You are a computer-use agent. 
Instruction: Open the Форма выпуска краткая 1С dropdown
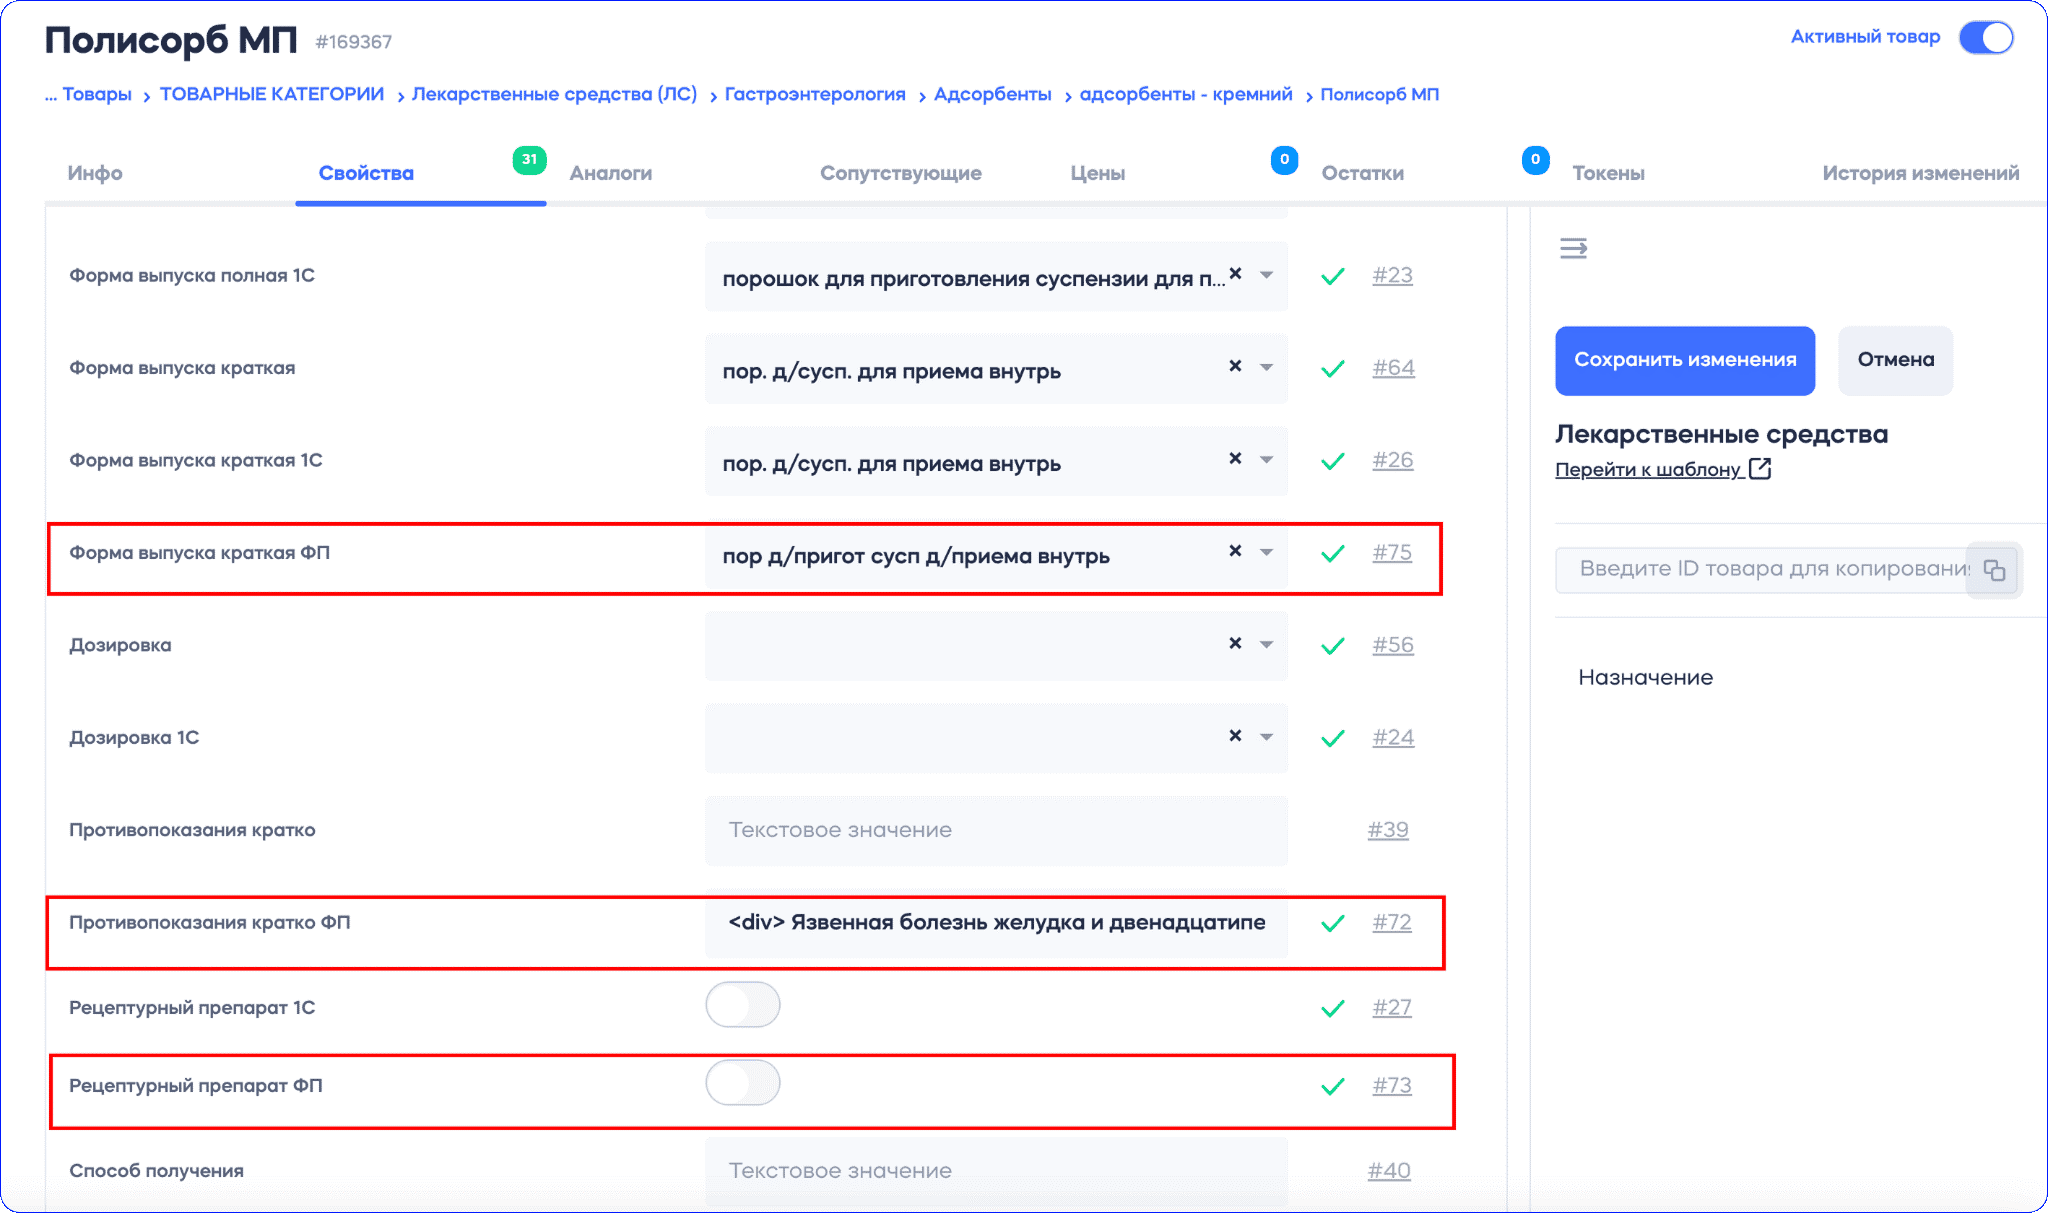1267,460
